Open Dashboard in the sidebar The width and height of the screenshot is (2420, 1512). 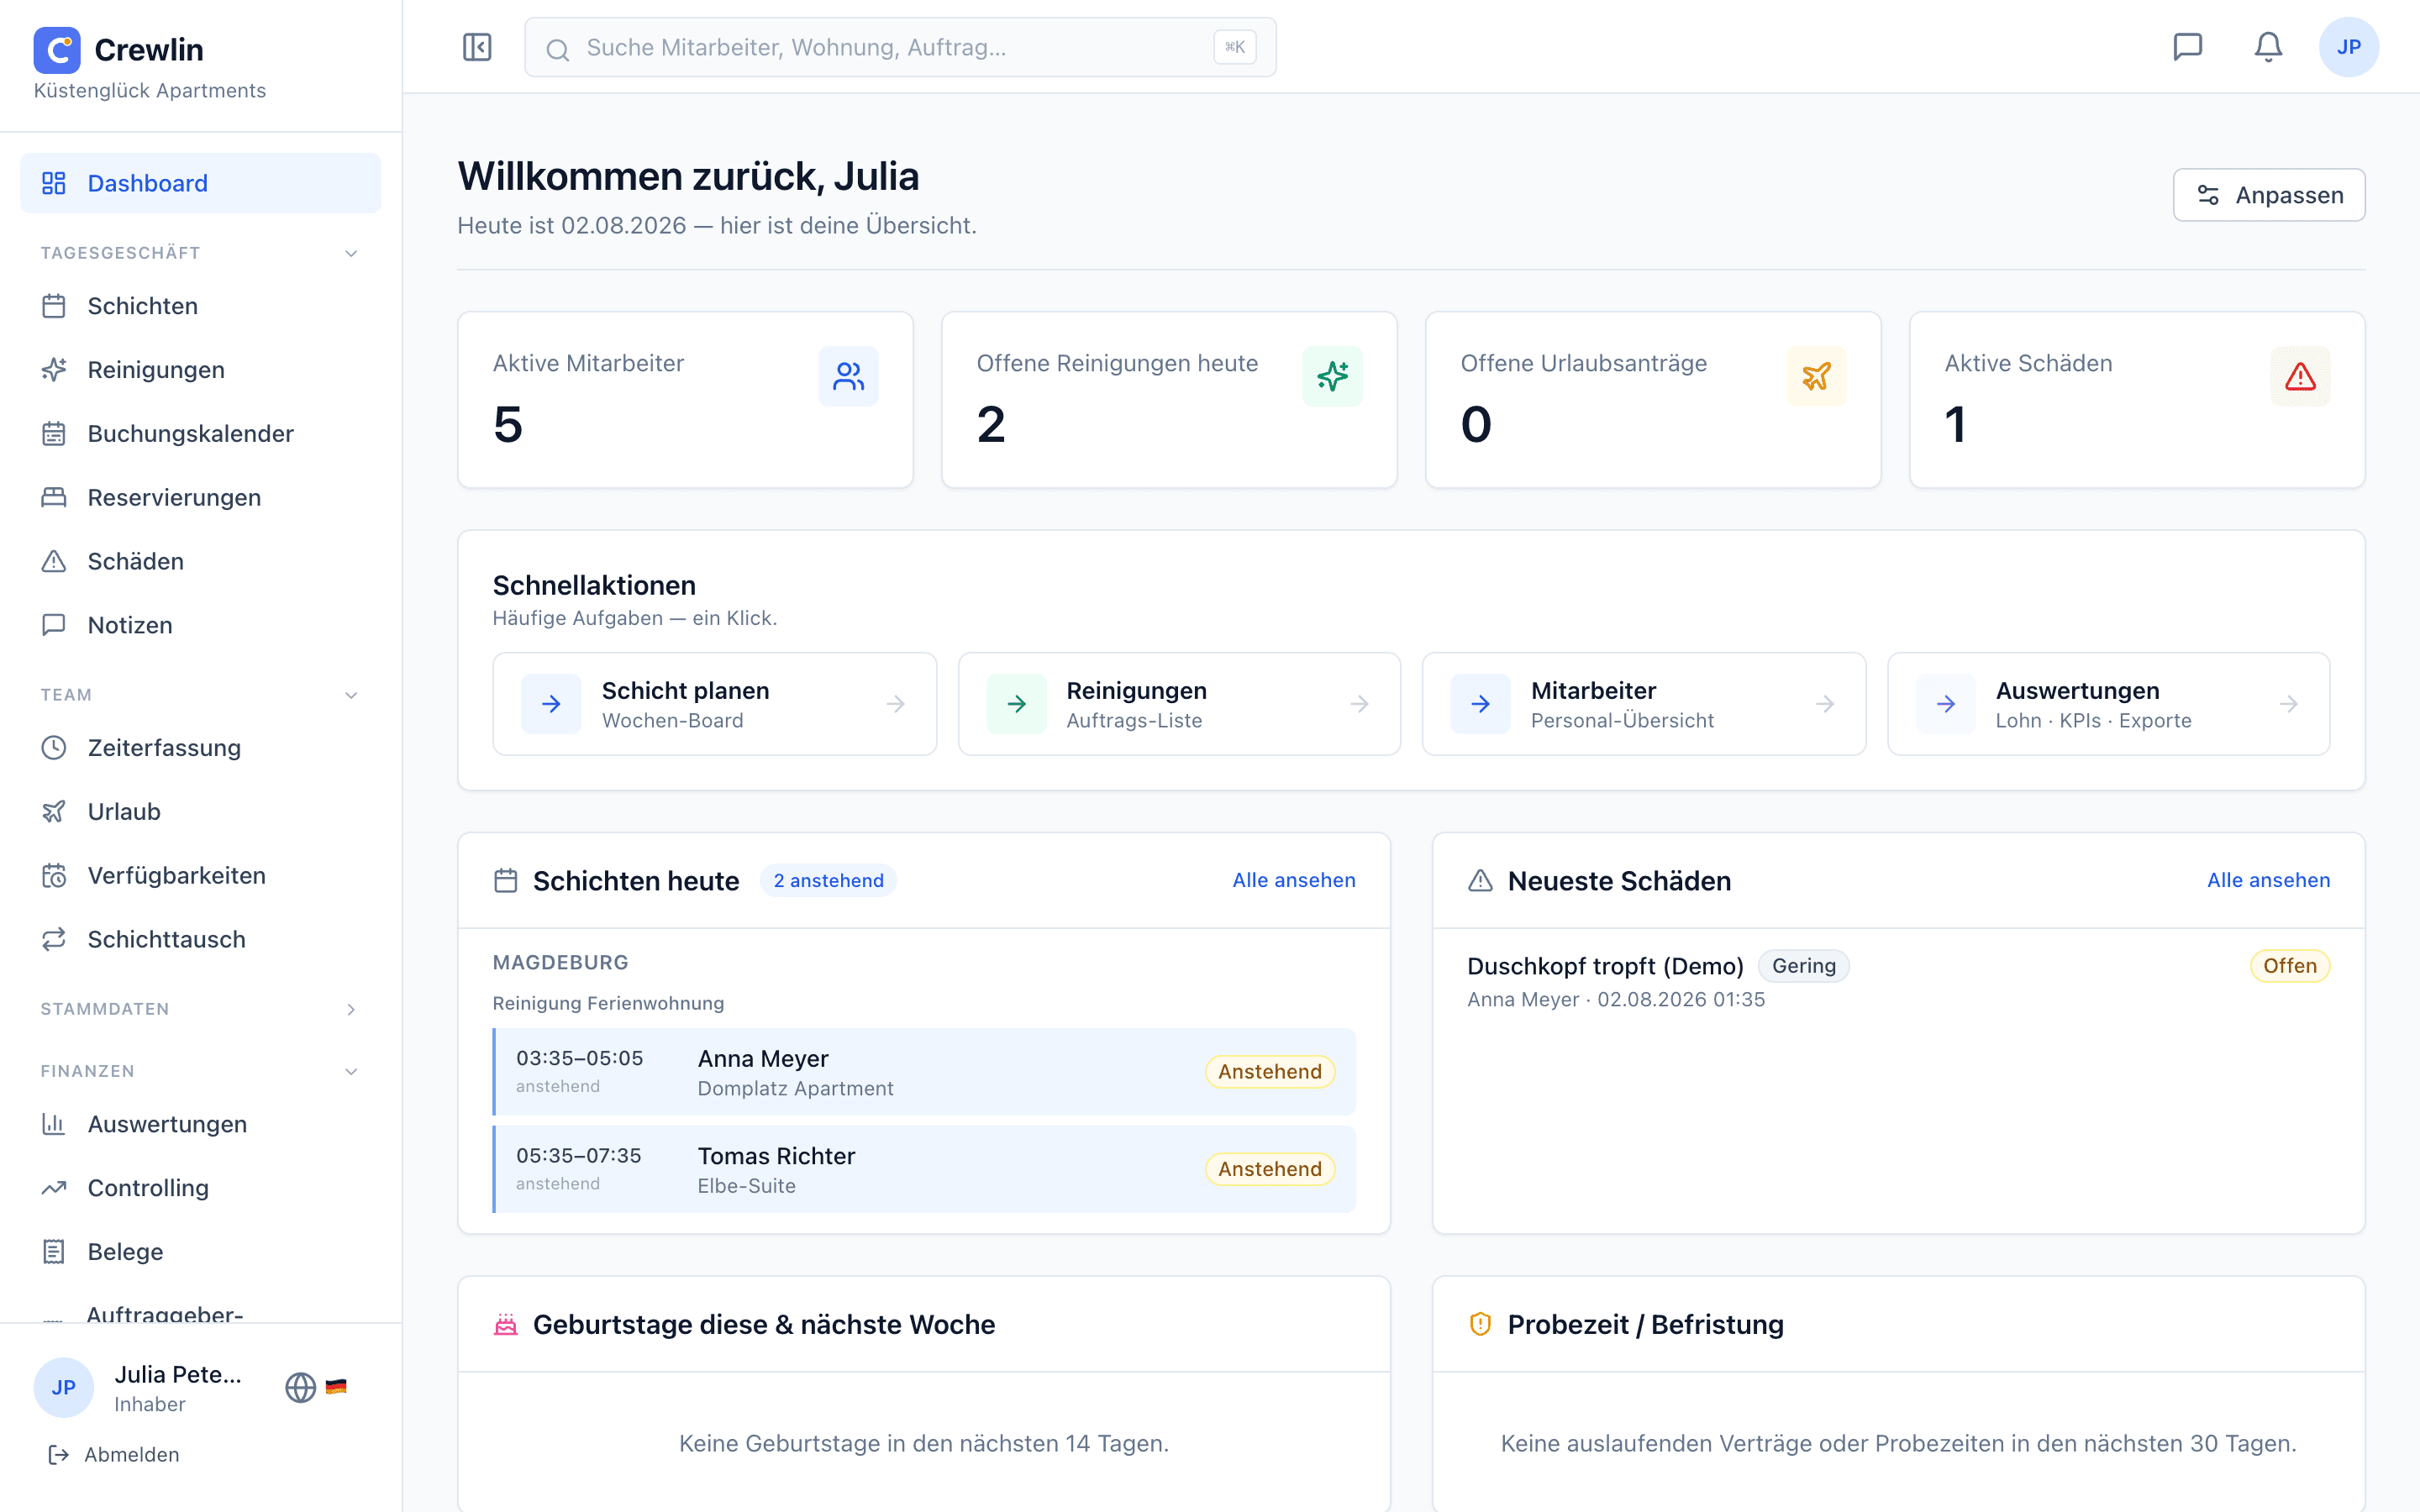pyautogui.click(x=200, y=183)
